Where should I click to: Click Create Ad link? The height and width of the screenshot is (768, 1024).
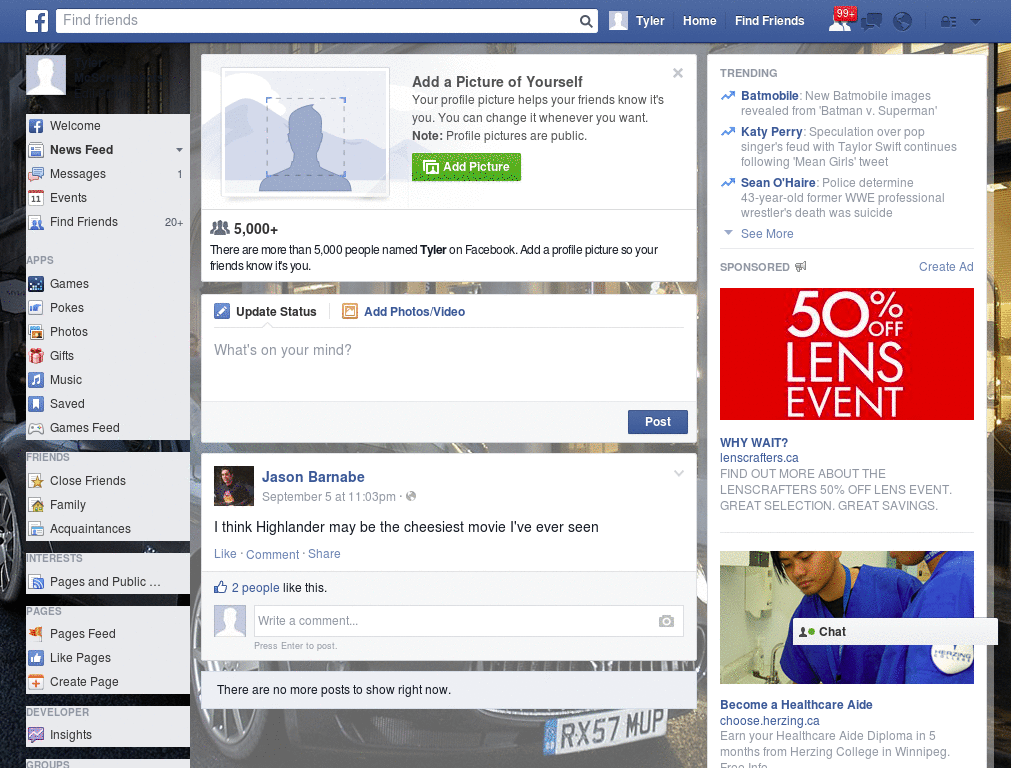coord(946,266)
